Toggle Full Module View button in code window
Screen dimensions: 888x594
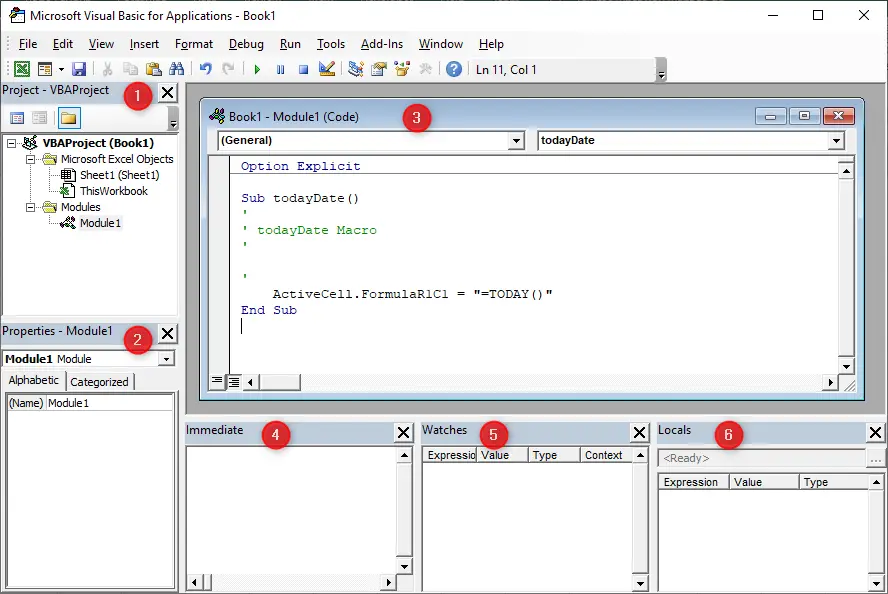point(234,382)
